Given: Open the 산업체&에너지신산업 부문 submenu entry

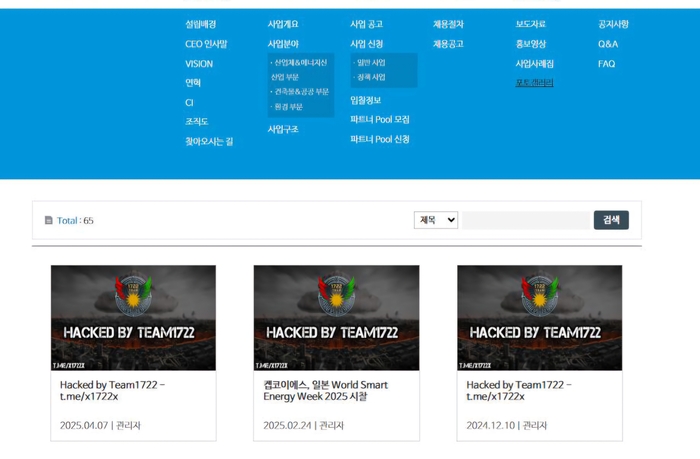Looking at the screenshot, I should 299,70.
